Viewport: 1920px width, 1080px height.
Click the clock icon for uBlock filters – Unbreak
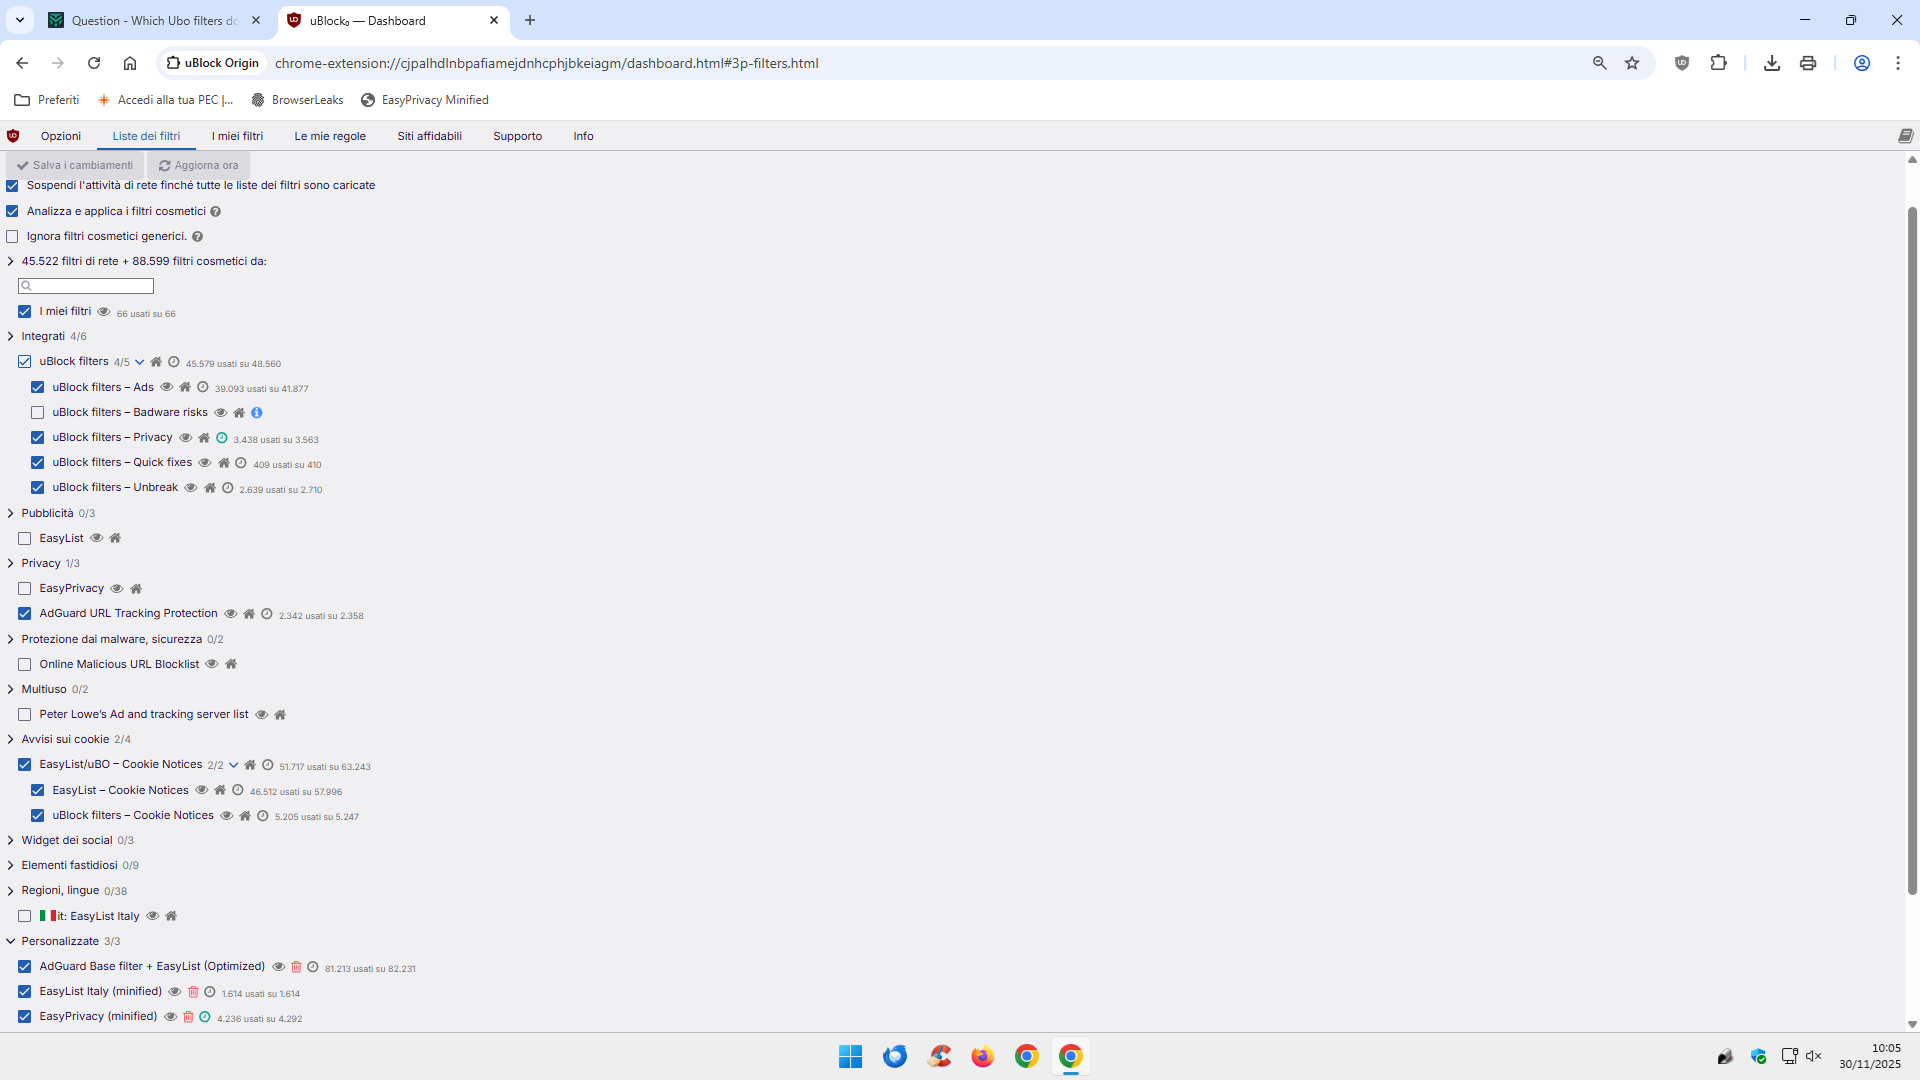[x=228, y=488]
